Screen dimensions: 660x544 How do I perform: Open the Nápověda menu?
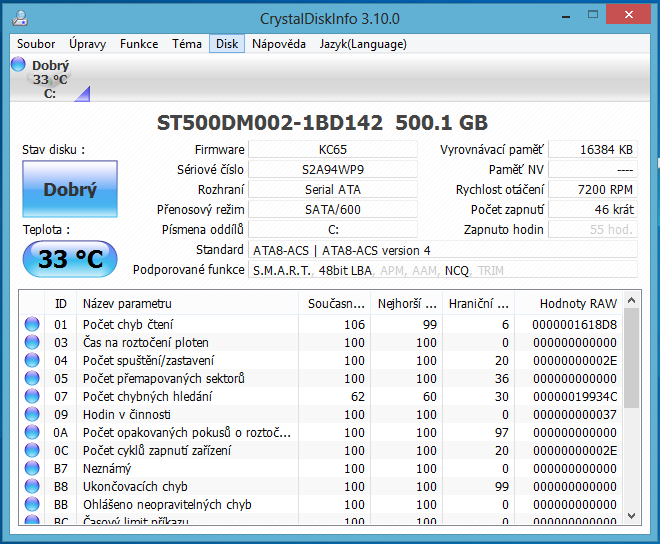(x=279, y=44)
